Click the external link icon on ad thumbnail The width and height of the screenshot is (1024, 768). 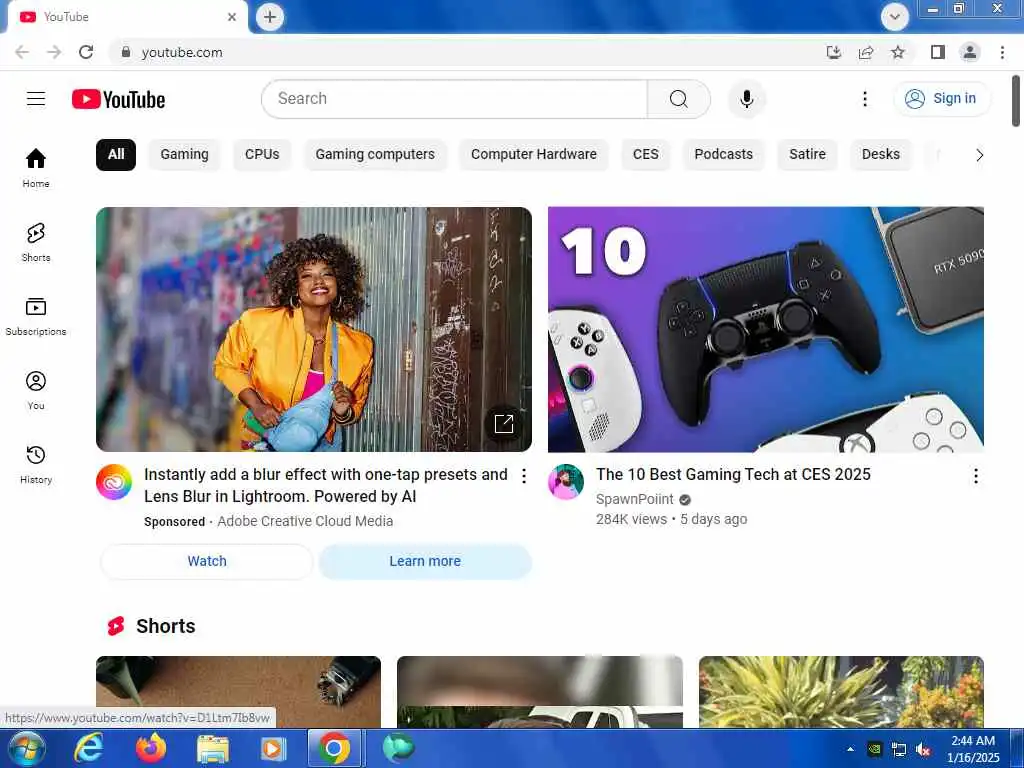point(504,424)
